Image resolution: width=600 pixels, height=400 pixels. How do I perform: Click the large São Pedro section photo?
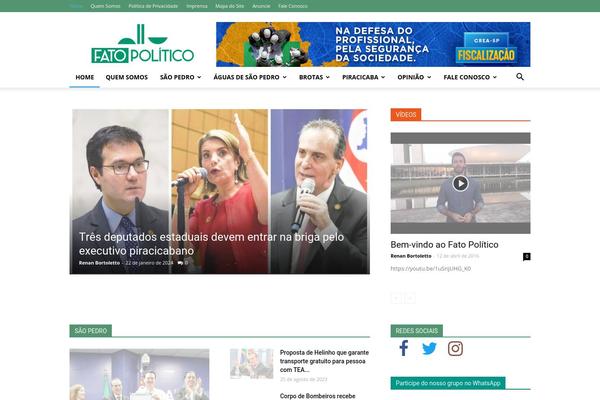[x=139, y=374]
